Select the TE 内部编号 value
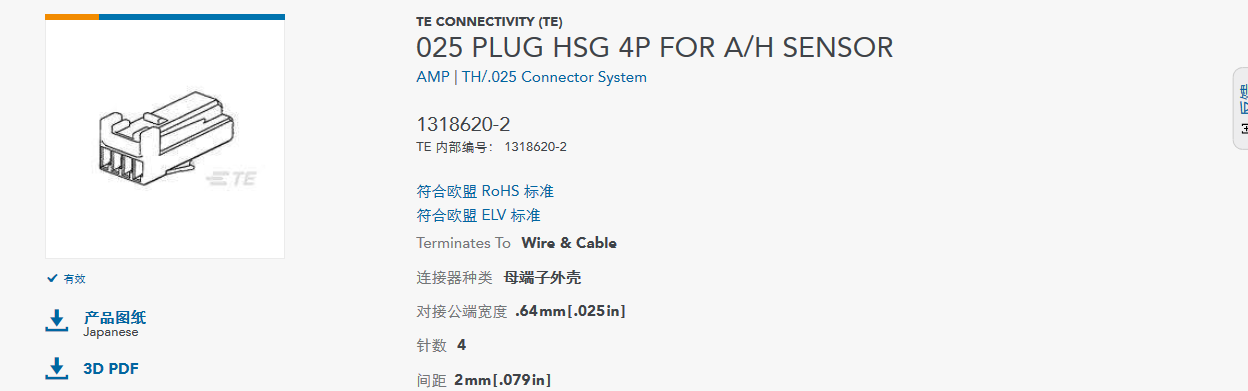Image resolution: width=1248 pixels, height=391 pixels. 535,147
